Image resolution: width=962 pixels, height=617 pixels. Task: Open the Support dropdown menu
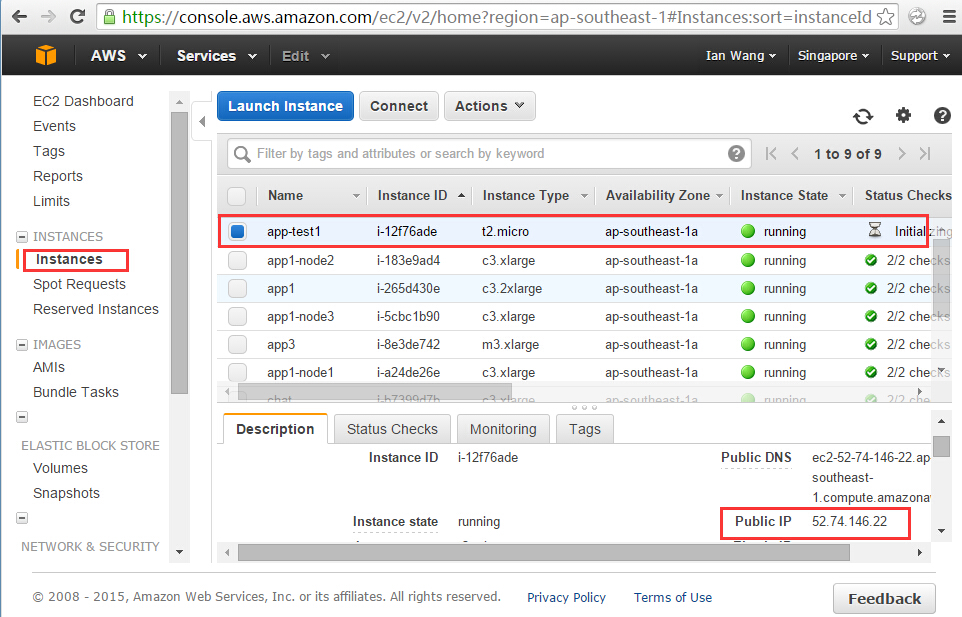click(920, 56)
